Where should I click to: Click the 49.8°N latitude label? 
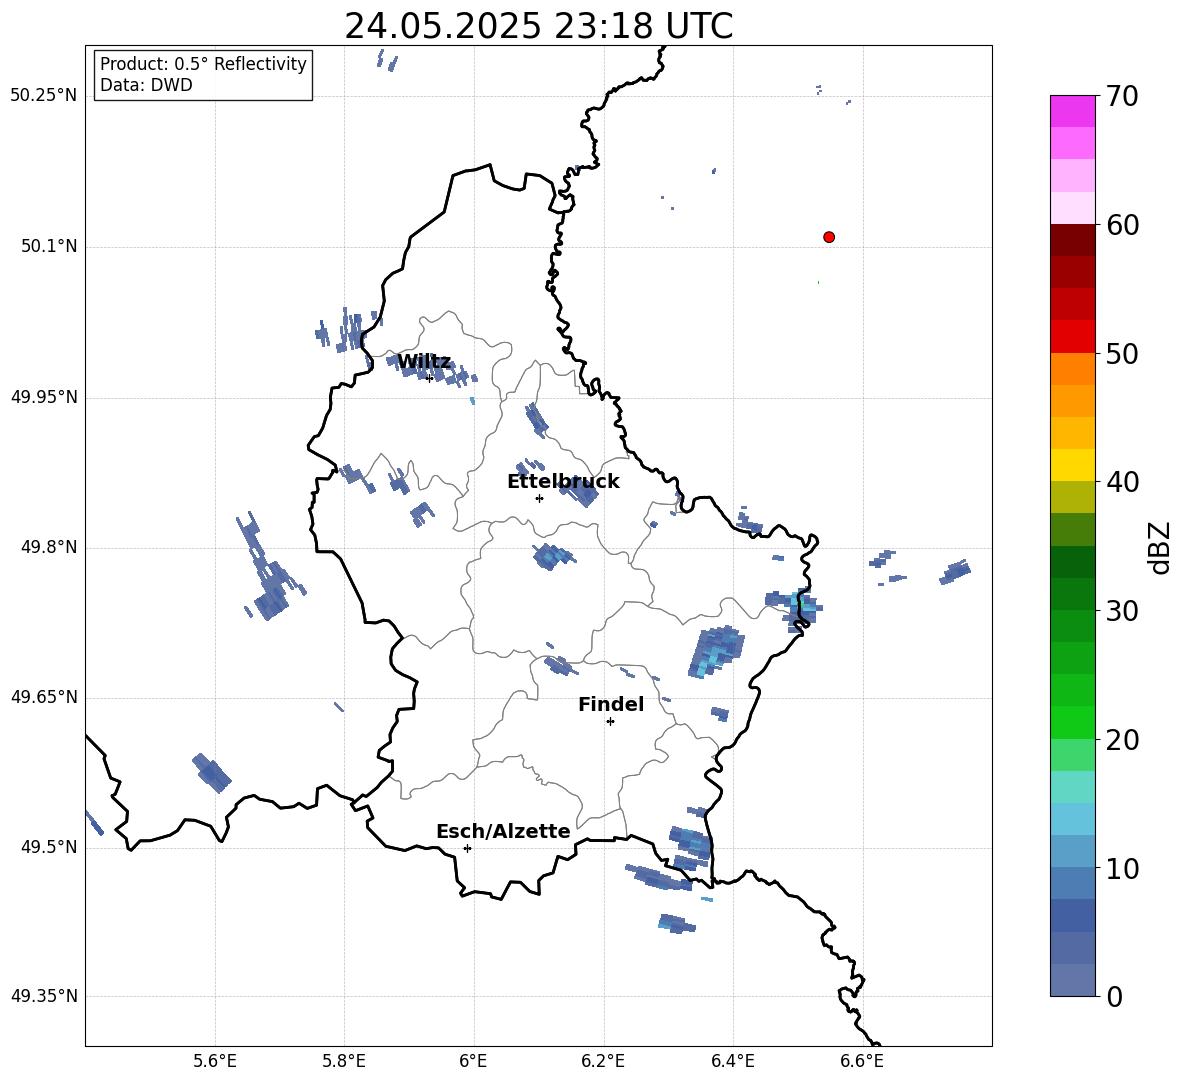[x=49, y=547]
